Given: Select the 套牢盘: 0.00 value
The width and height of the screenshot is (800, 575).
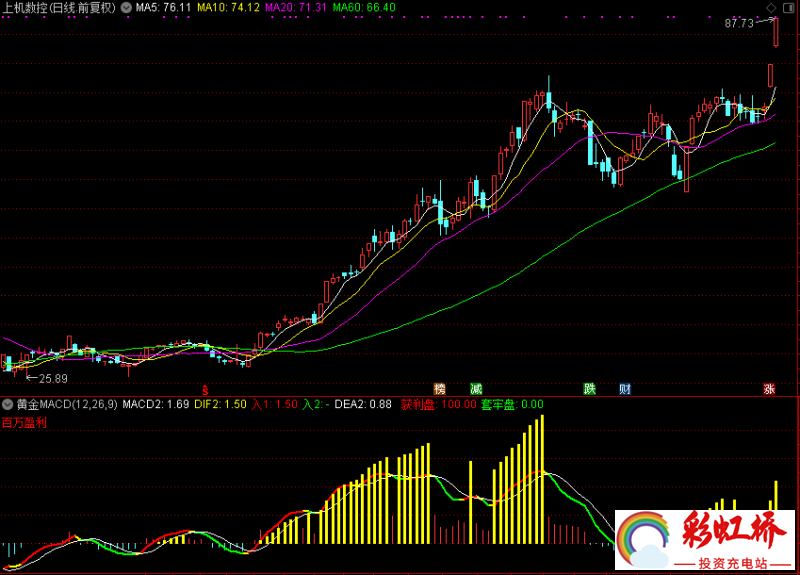Looking at the screenshot, I should click(x=513, y=405).
